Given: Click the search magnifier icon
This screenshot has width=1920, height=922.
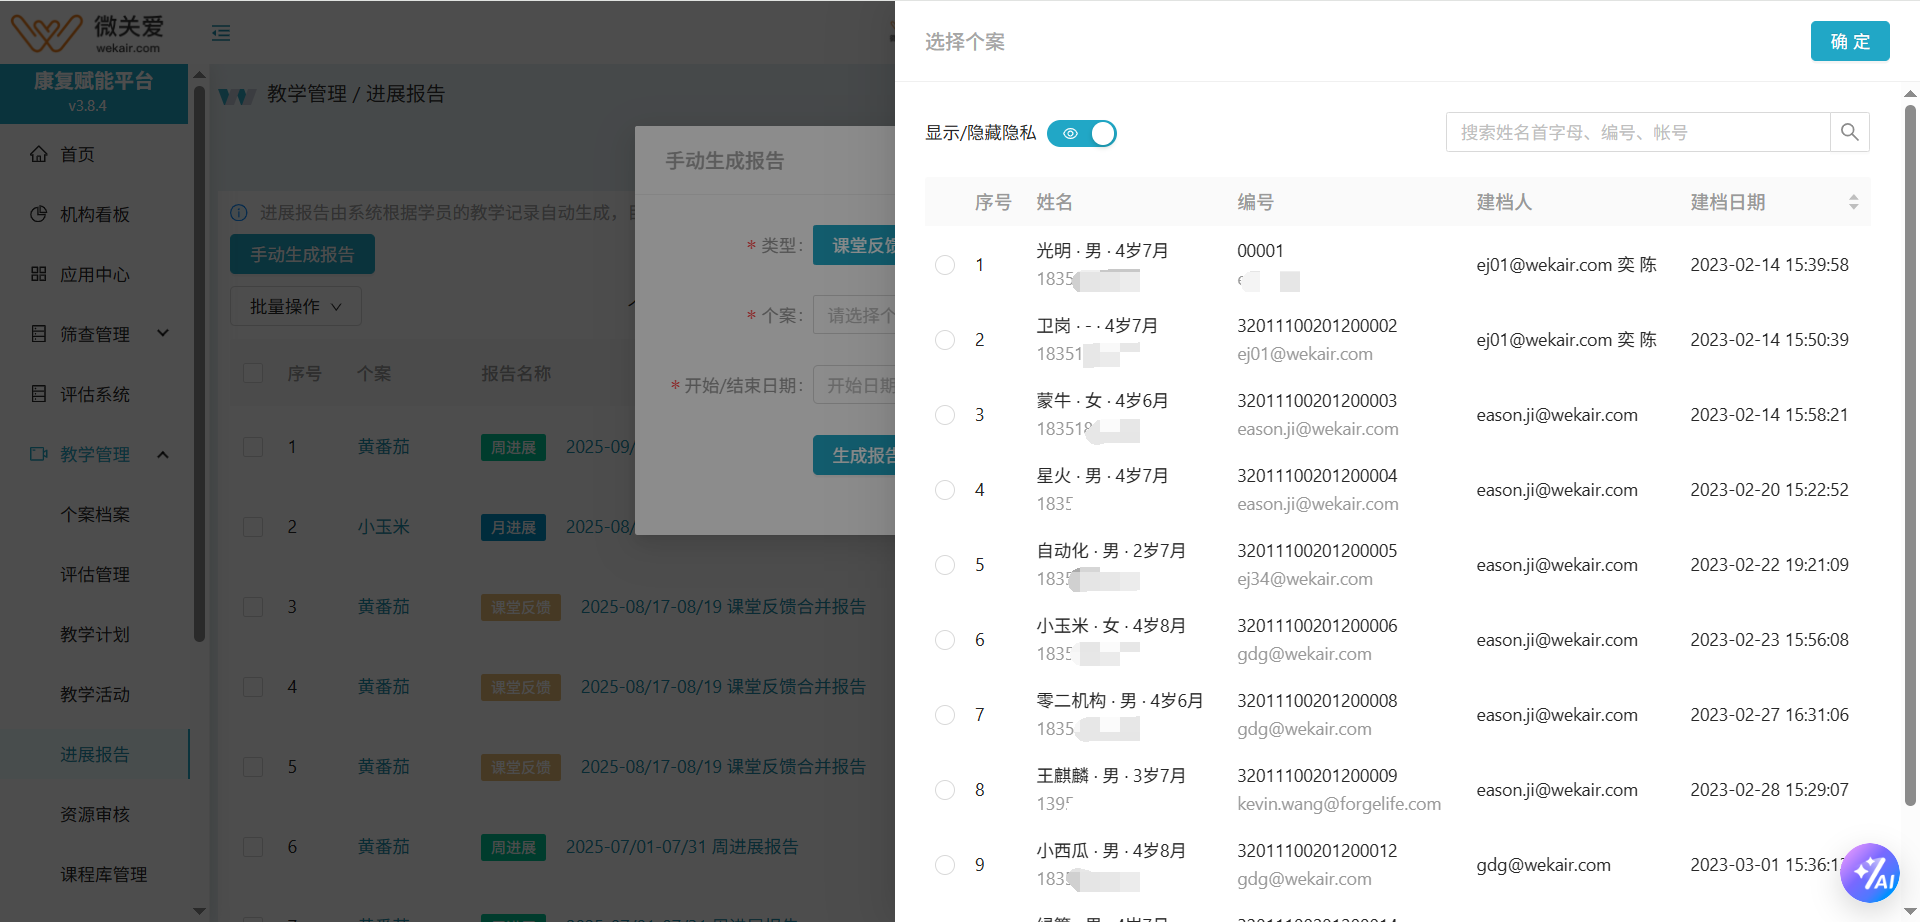Looking at the screenshot, I should click(1849, 132).
